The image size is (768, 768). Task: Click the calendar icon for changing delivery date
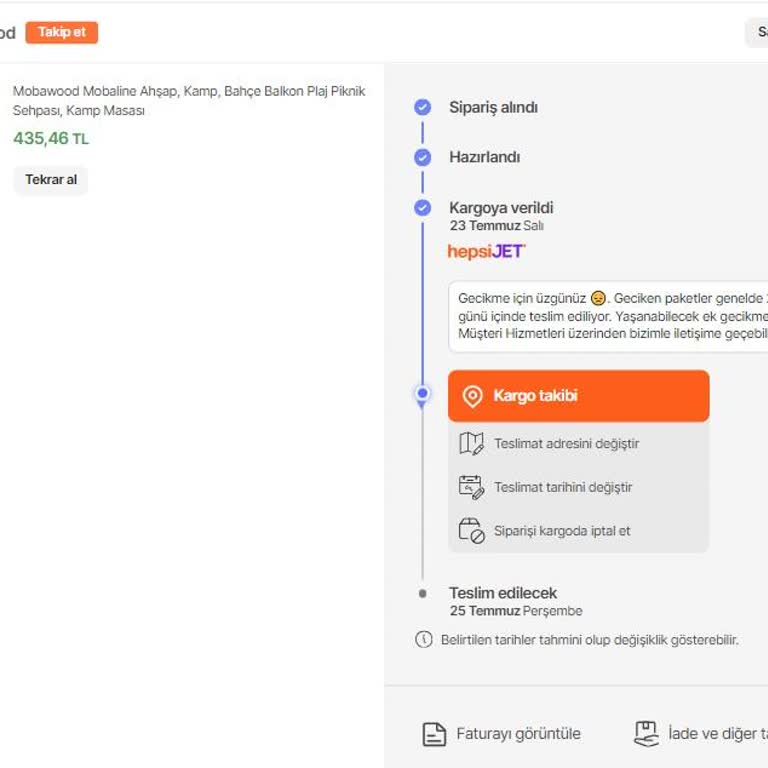click(471, 488)
